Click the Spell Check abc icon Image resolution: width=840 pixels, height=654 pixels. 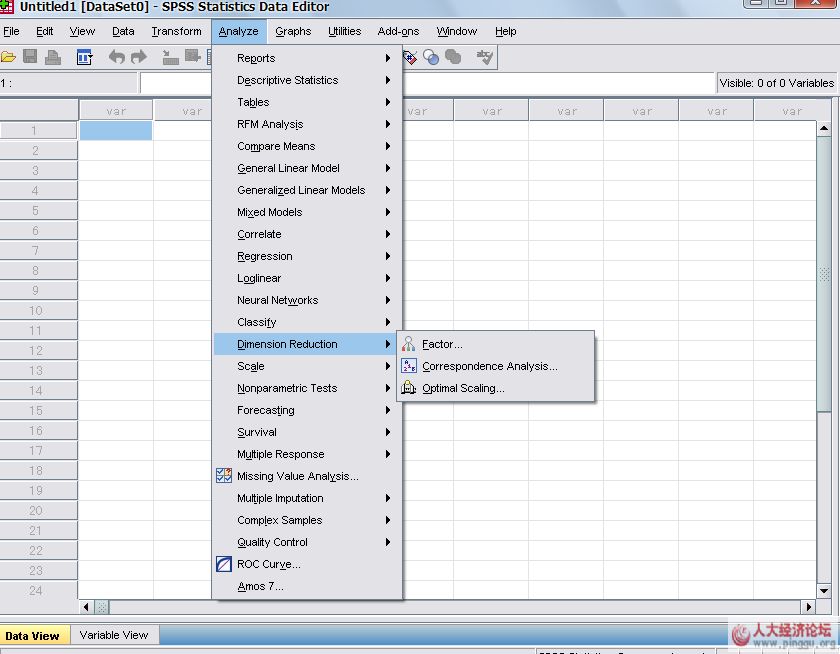(485, 57)
